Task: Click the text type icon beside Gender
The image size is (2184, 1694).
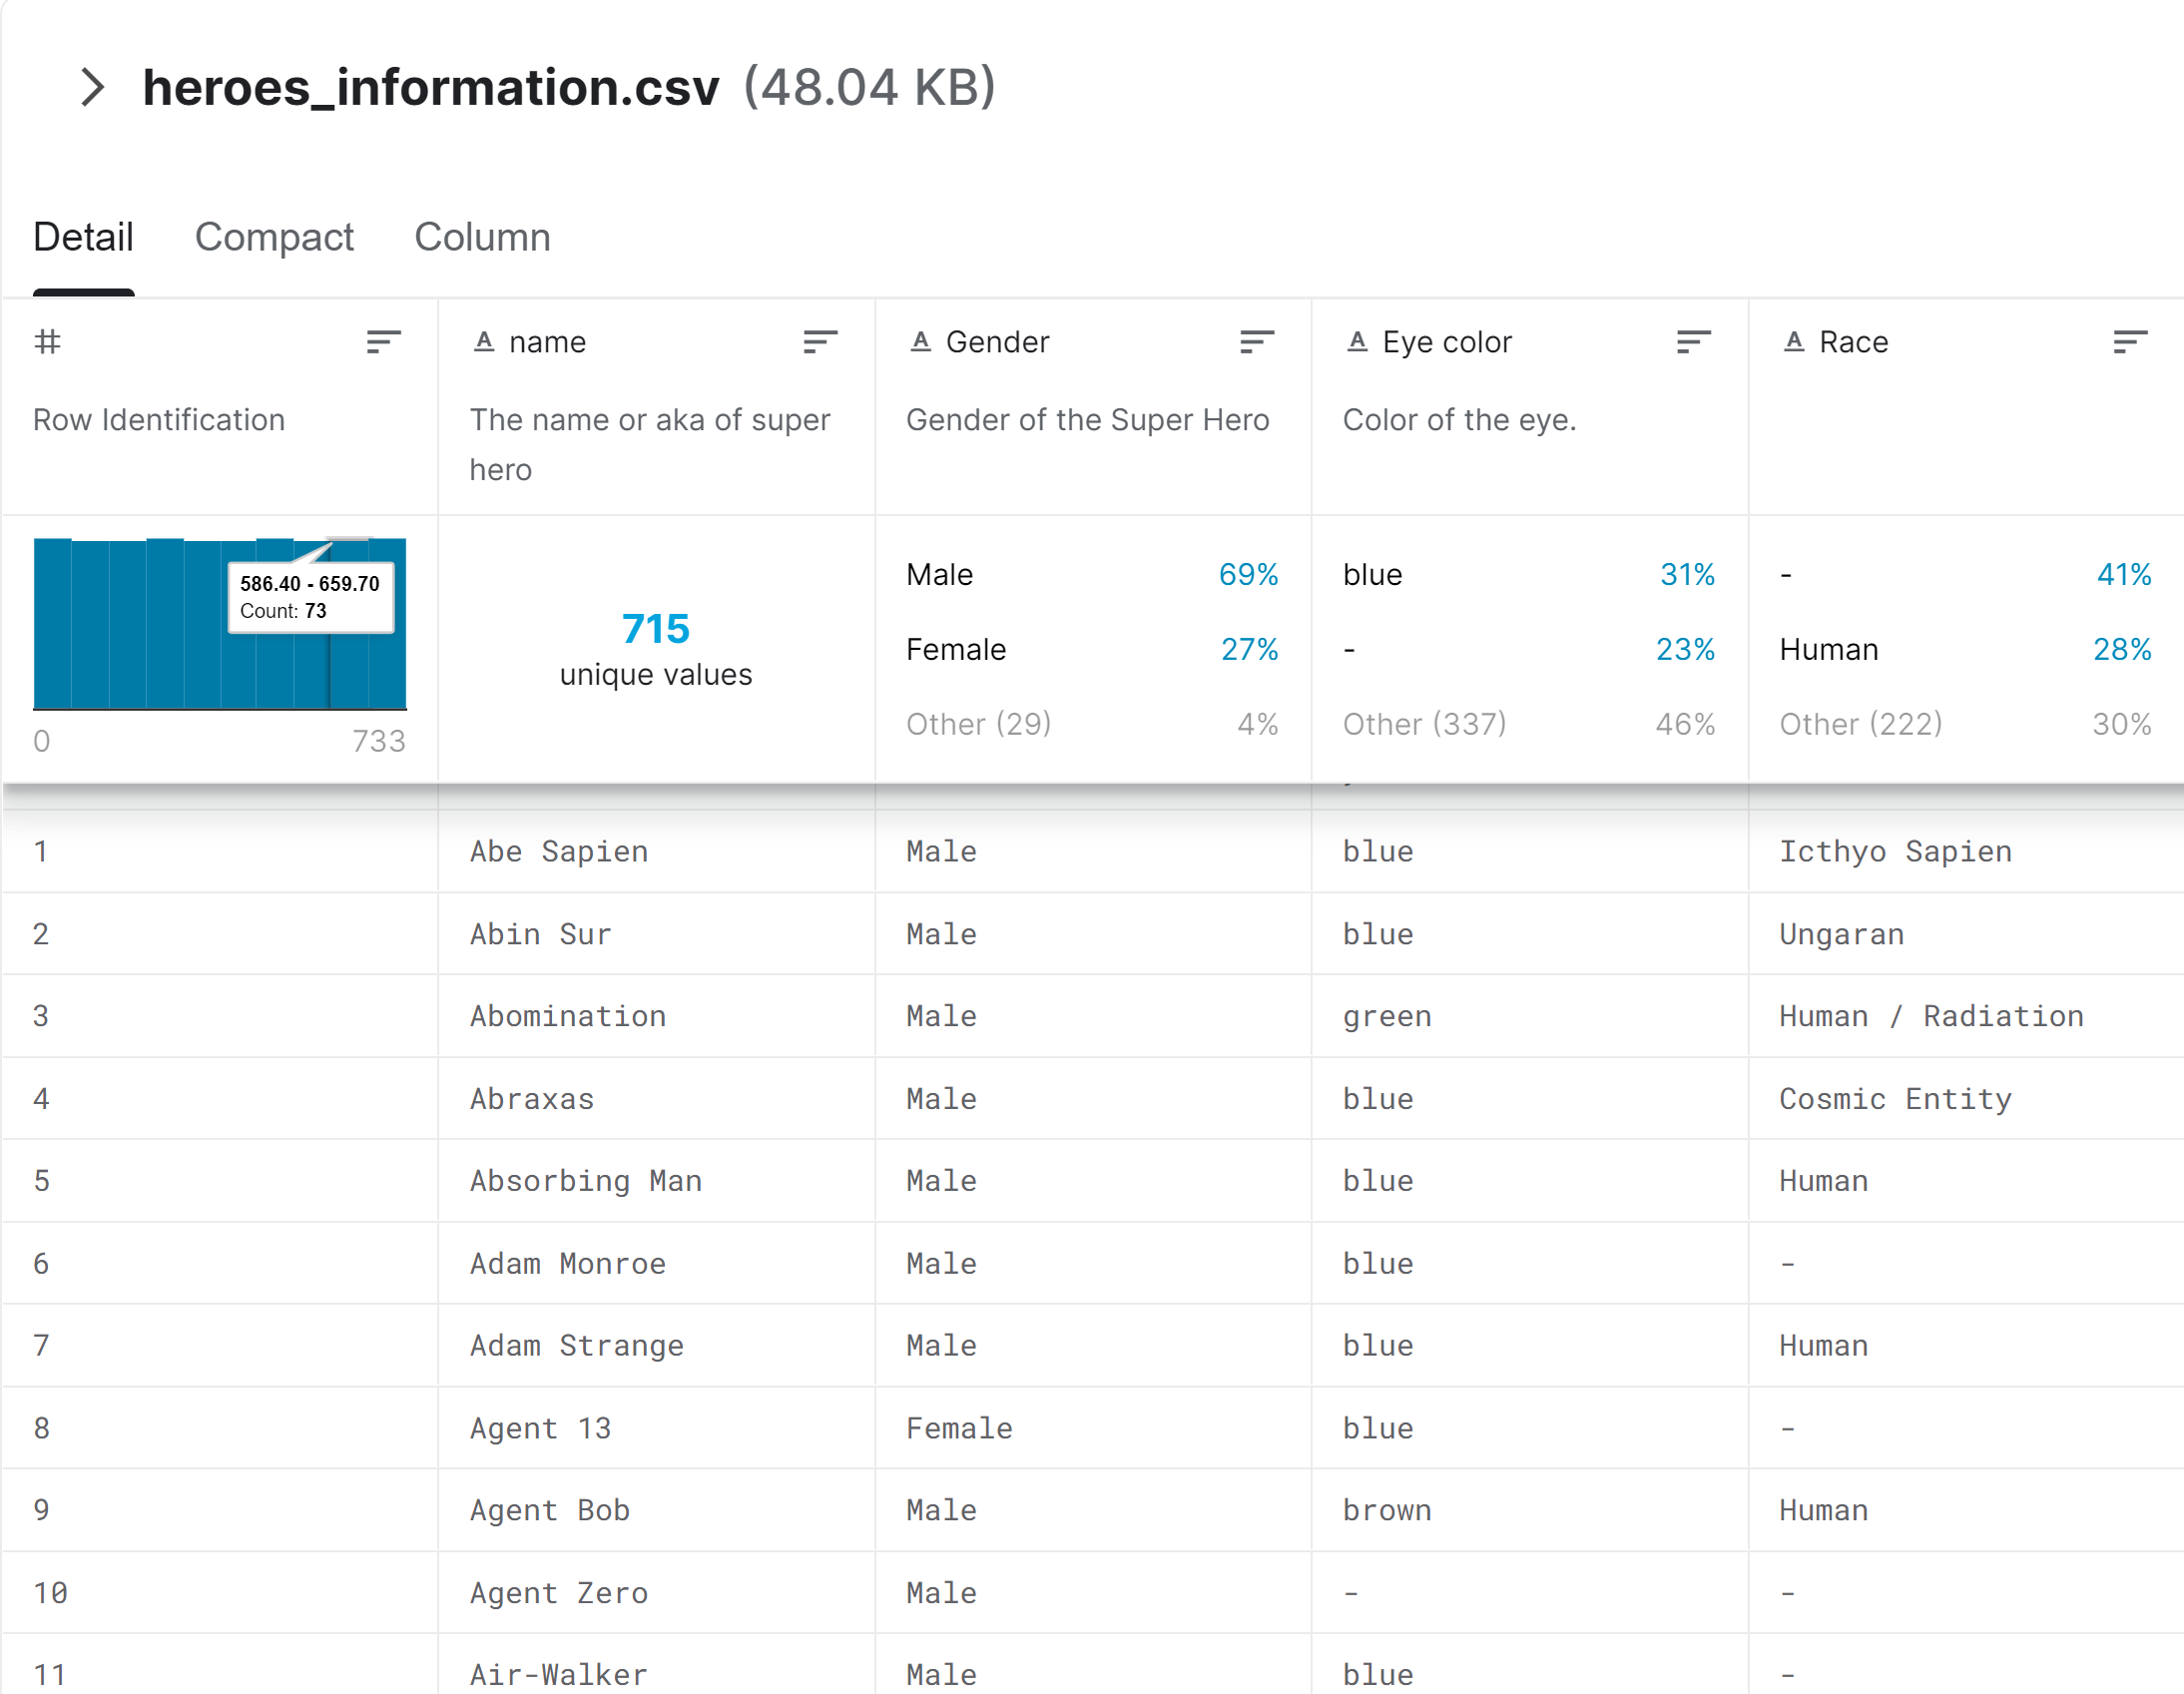Action: 921,342
